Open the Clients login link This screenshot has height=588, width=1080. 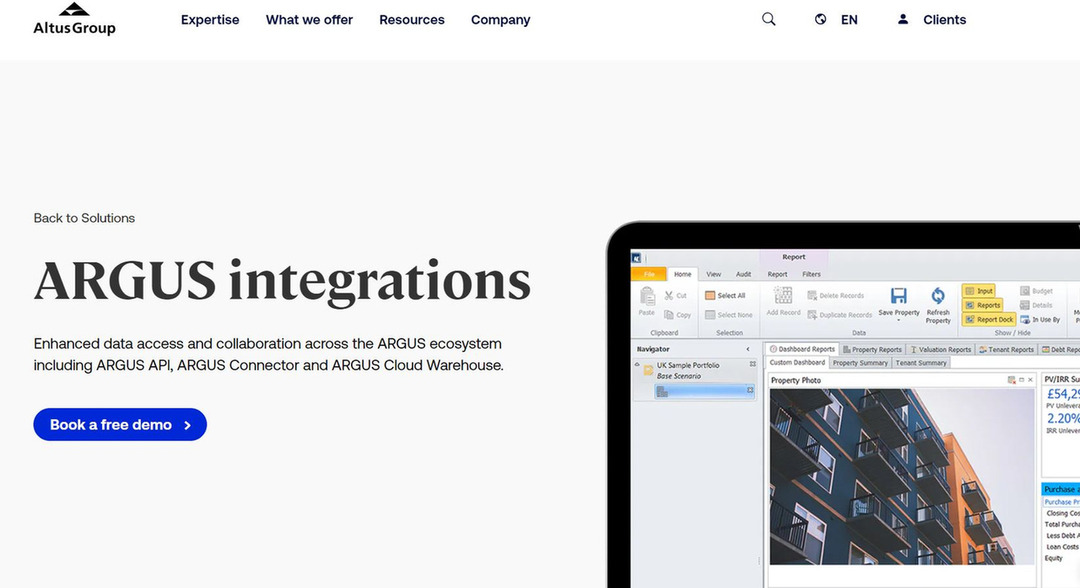944,20
